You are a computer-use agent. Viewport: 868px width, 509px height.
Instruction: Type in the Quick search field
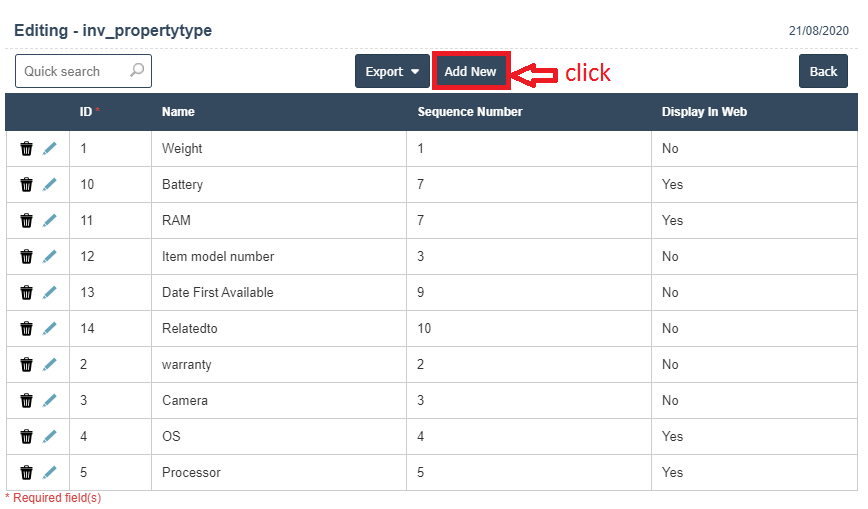(70, 72)
